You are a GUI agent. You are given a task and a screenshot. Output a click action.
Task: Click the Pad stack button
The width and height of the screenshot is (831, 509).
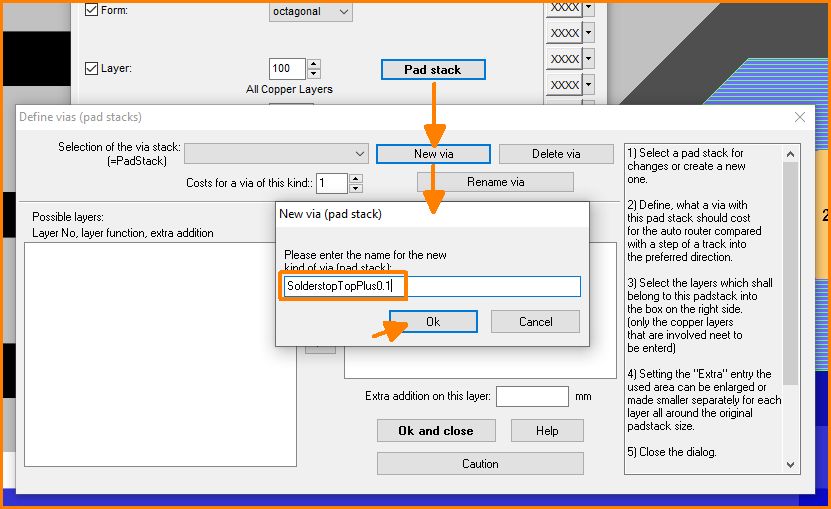point(432,70)
